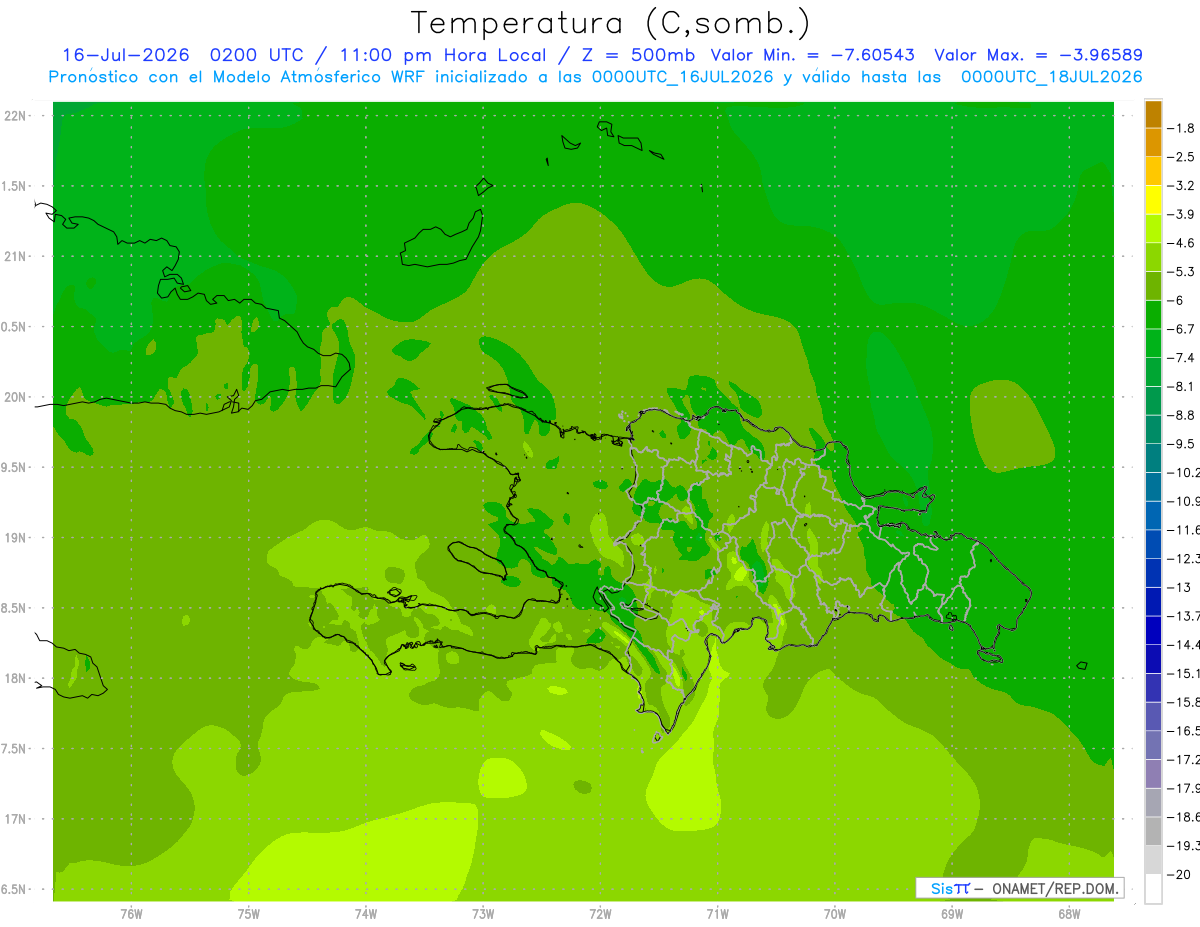Viewport: 1200px width, 927px height.
Task: Click the 75W longitude label
Action: pyautogui.click(x=248, y=914)
